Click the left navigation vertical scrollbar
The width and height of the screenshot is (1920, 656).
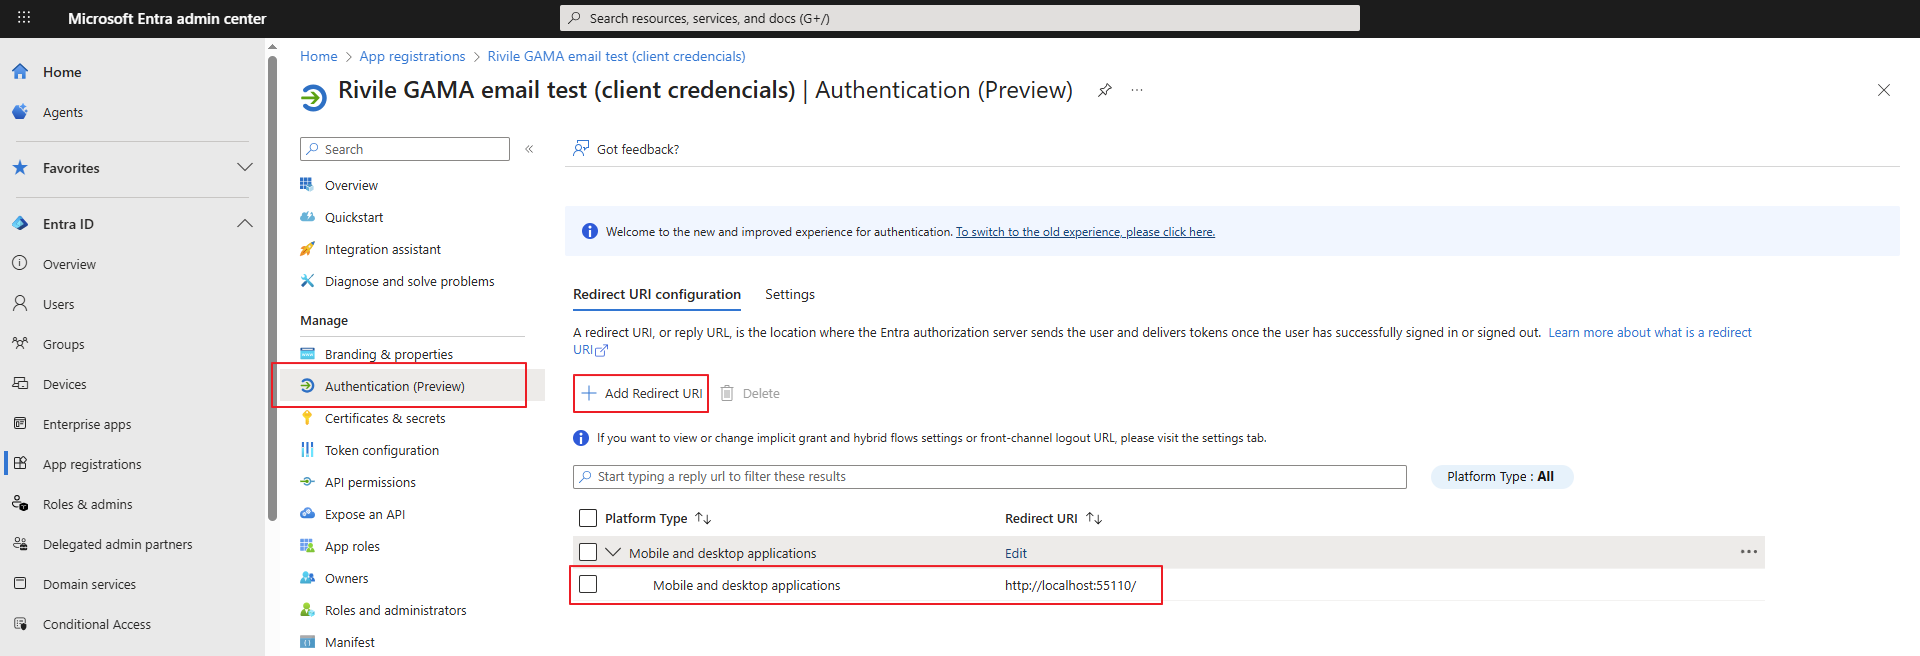click(x=272, y=288)
